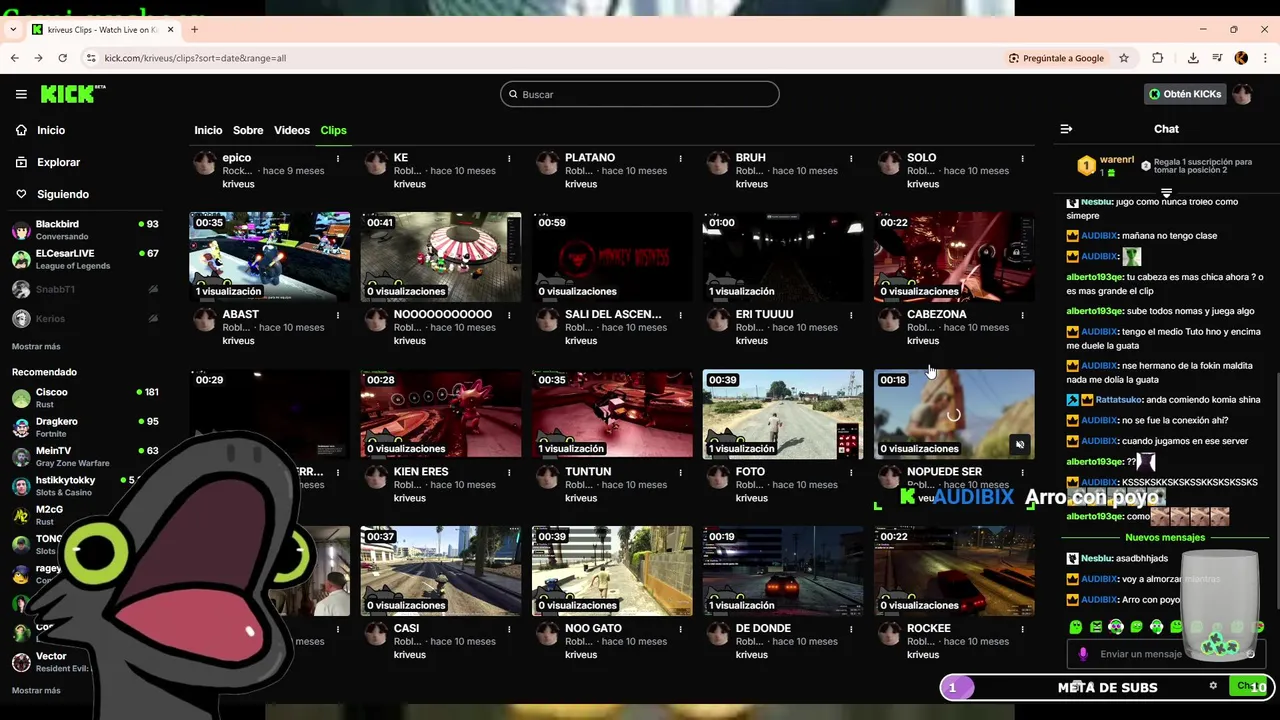Open Vector channel in Recomendado
Image resolution: width=1280 pixels, height=720 pixels.
(50, 662)
